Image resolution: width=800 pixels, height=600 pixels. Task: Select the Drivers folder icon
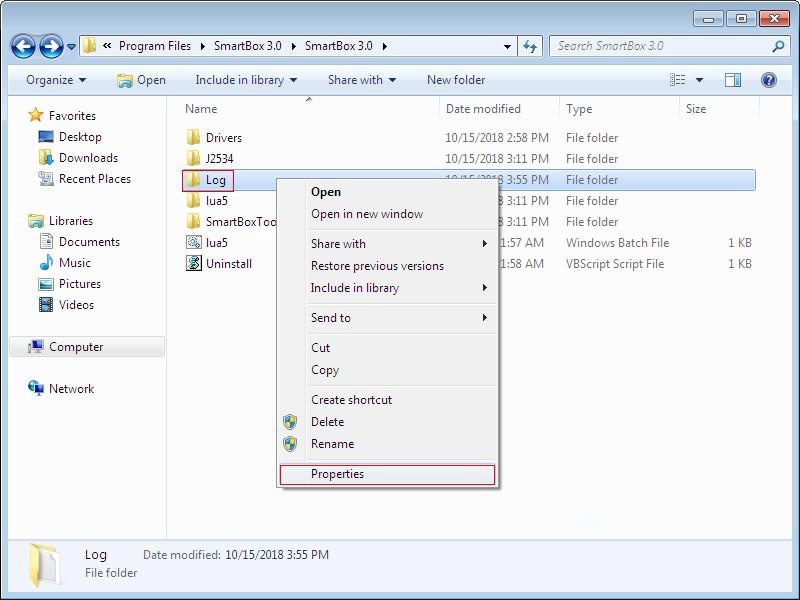click(x=193, y=137)
